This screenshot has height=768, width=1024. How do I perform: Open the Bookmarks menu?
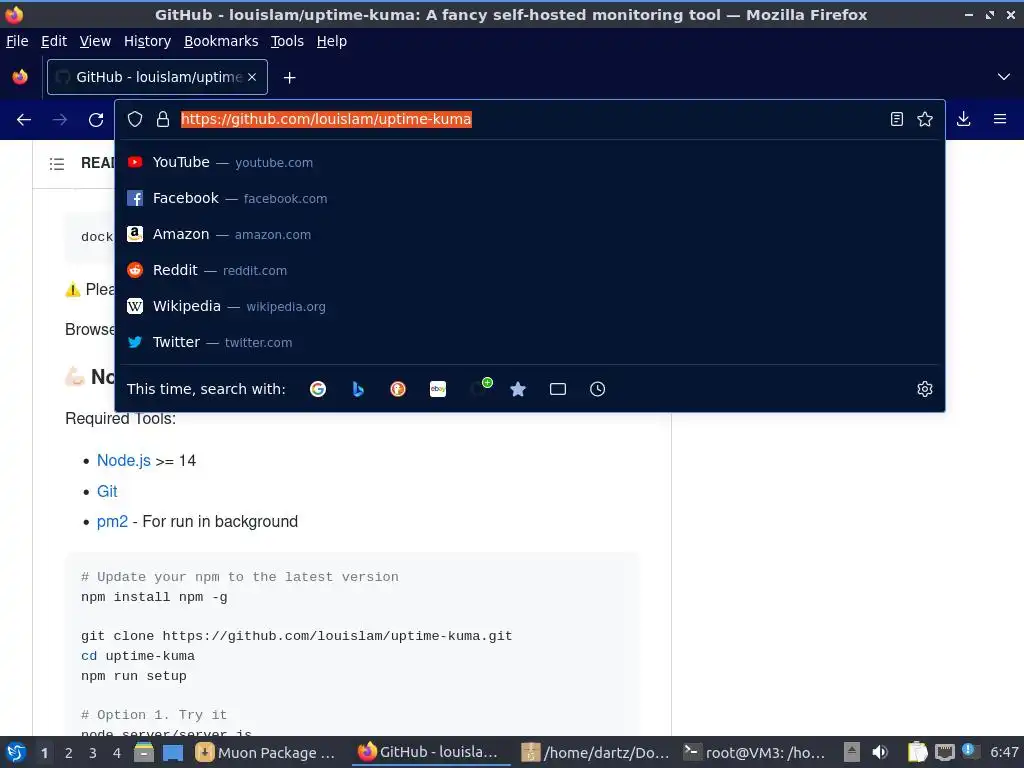click(x=221, y=41)
